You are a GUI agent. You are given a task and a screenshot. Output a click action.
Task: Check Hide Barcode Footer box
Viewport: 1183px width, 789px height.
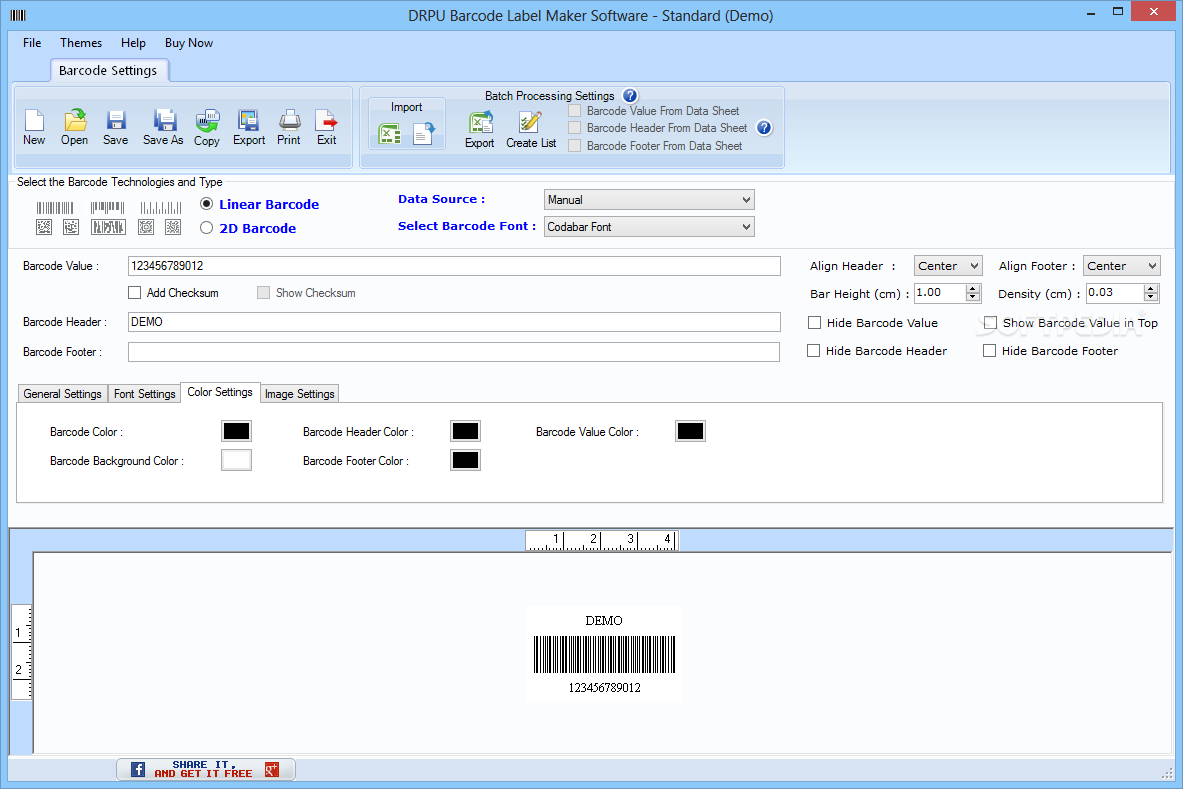click(989, 351)
